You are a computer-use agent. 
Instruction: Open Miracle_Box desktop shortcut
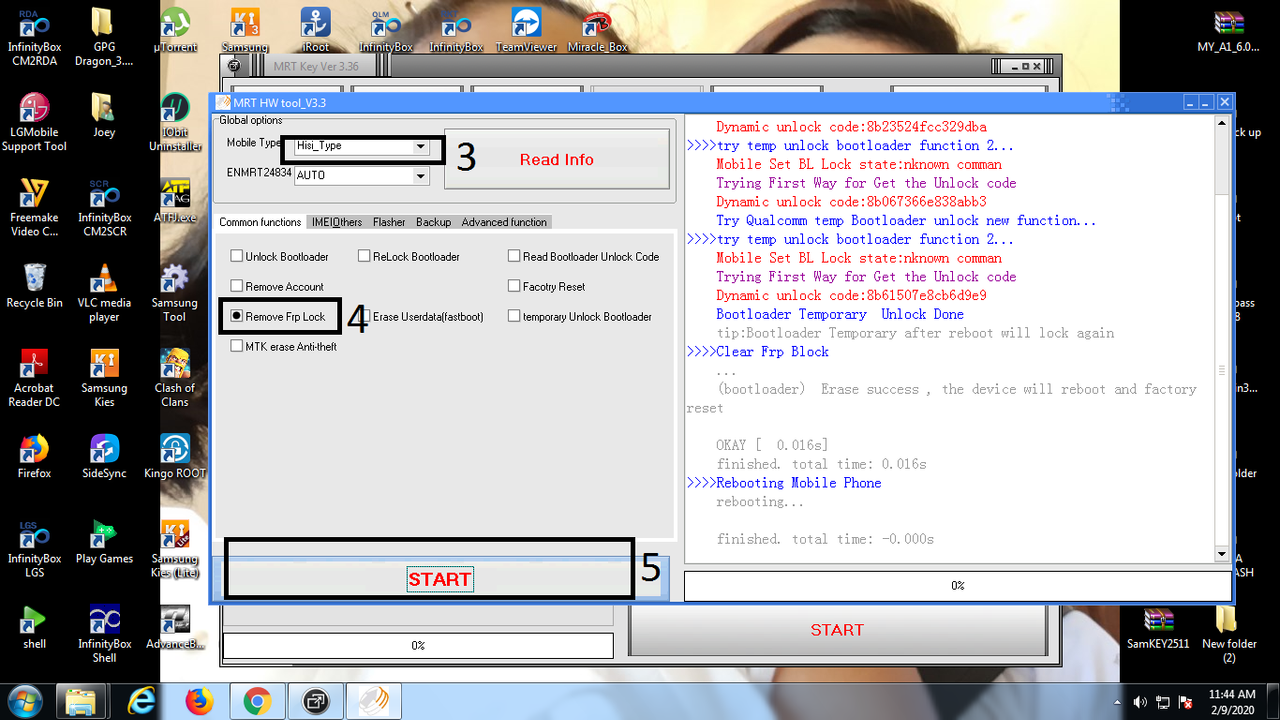point(597,30)
